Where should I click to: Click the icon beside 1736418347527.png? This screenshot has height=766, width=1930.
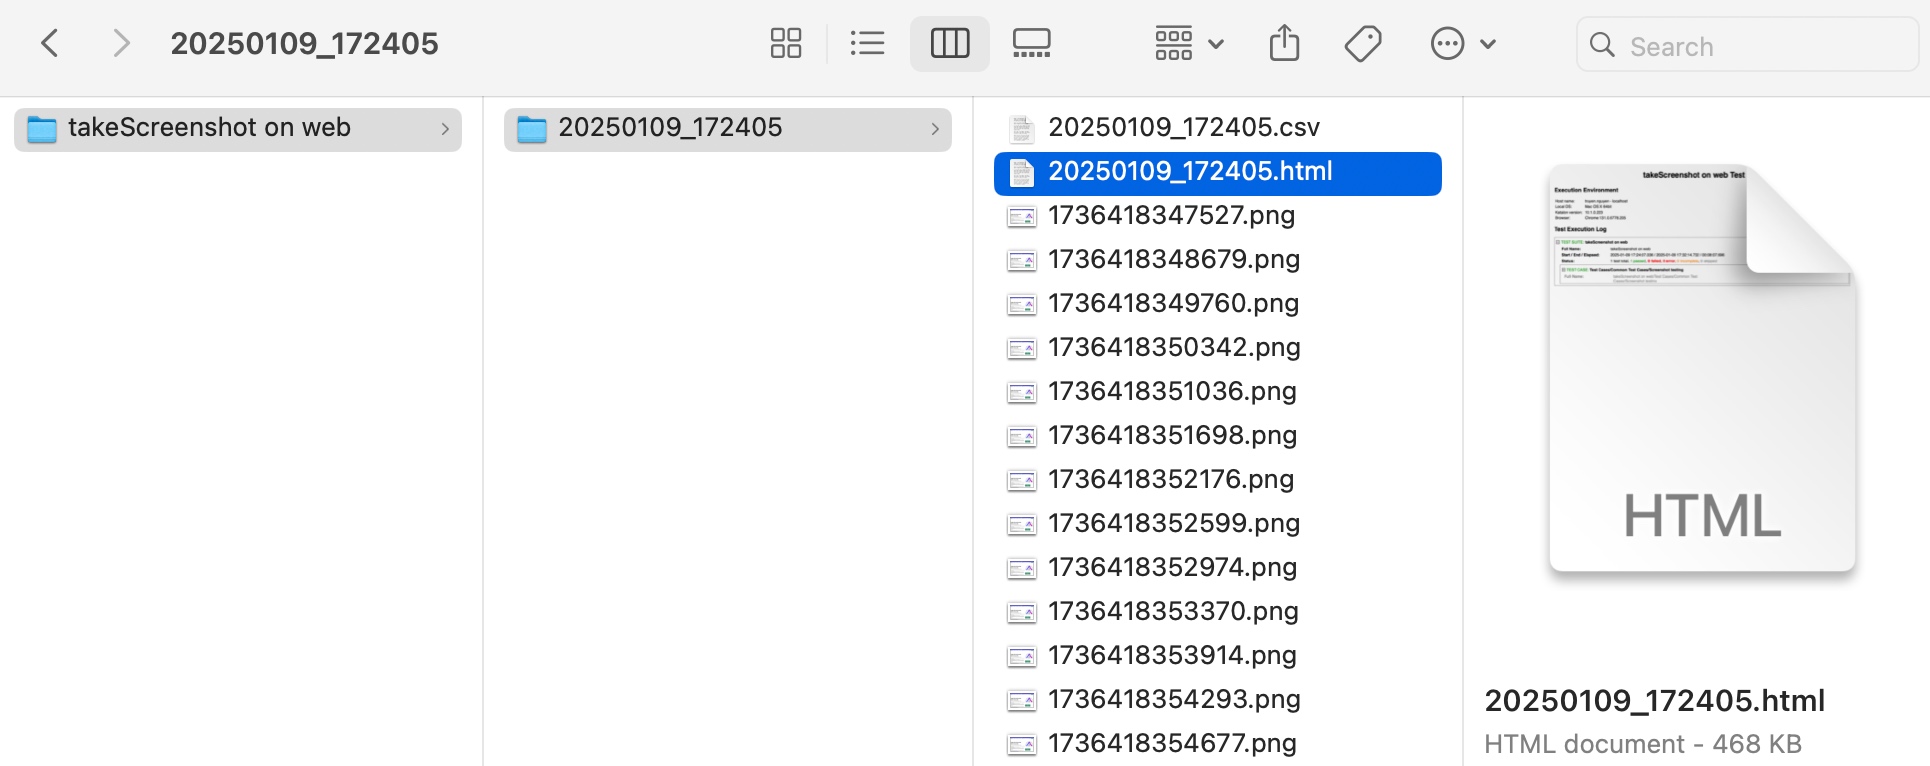click(x=1021, y=217)
